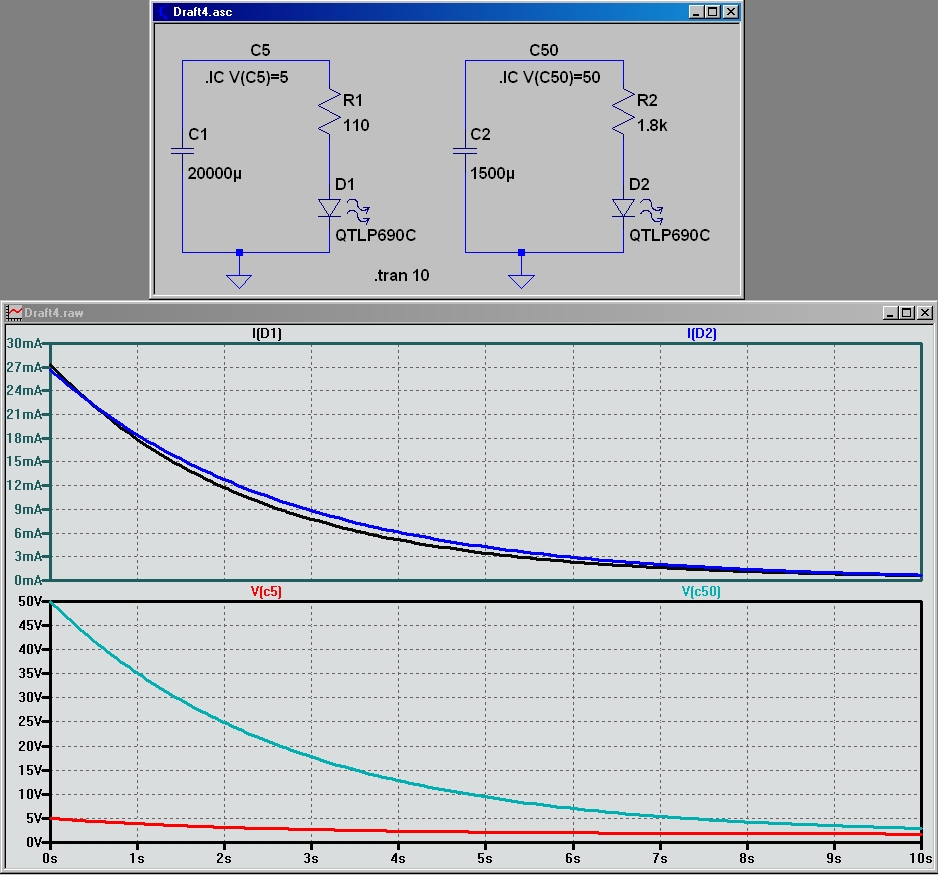This screenshot has height=875, width=938.
Task: Click the C50 net label
Action: click(544, 50)
